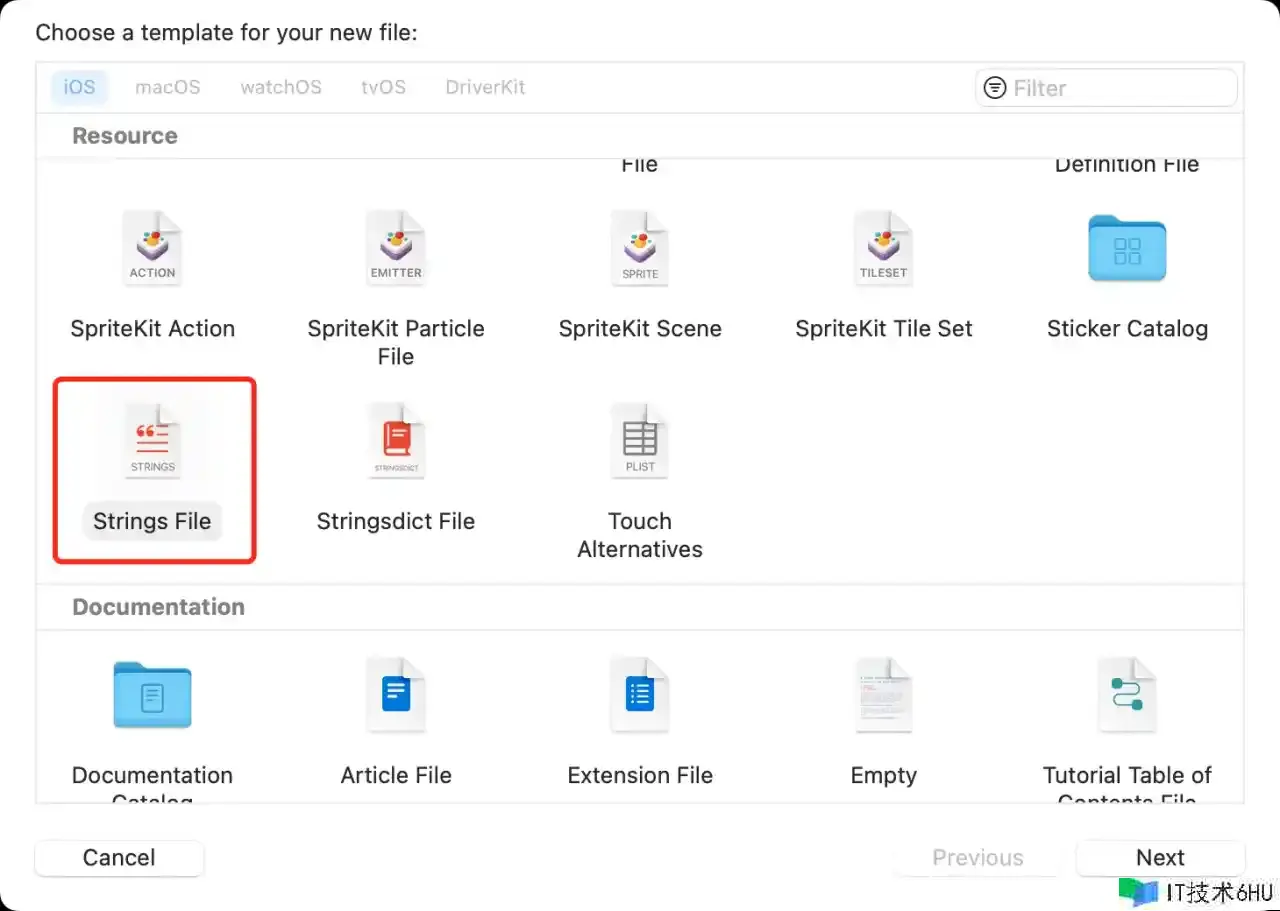Choose the Article File icon

click(396, 696)
